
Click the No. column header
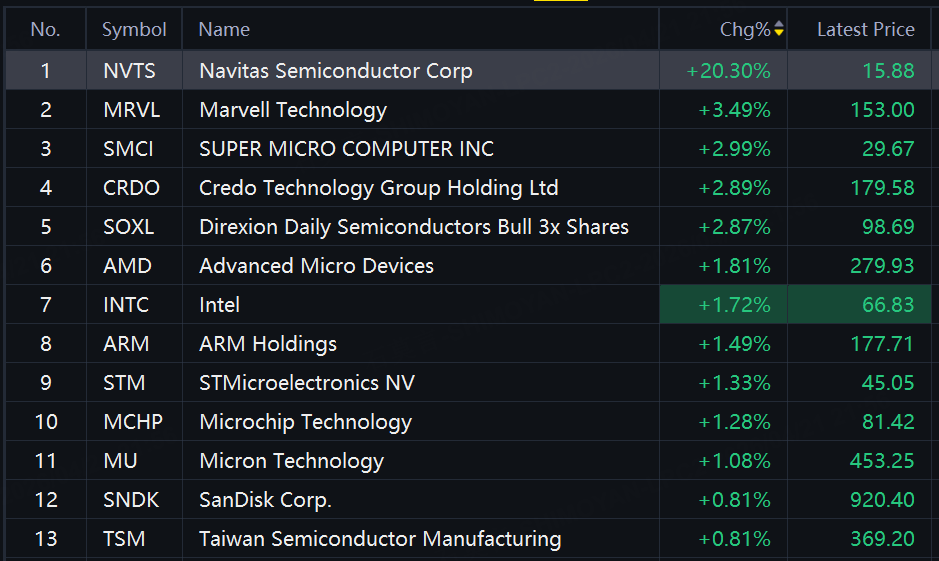point(46,30)
